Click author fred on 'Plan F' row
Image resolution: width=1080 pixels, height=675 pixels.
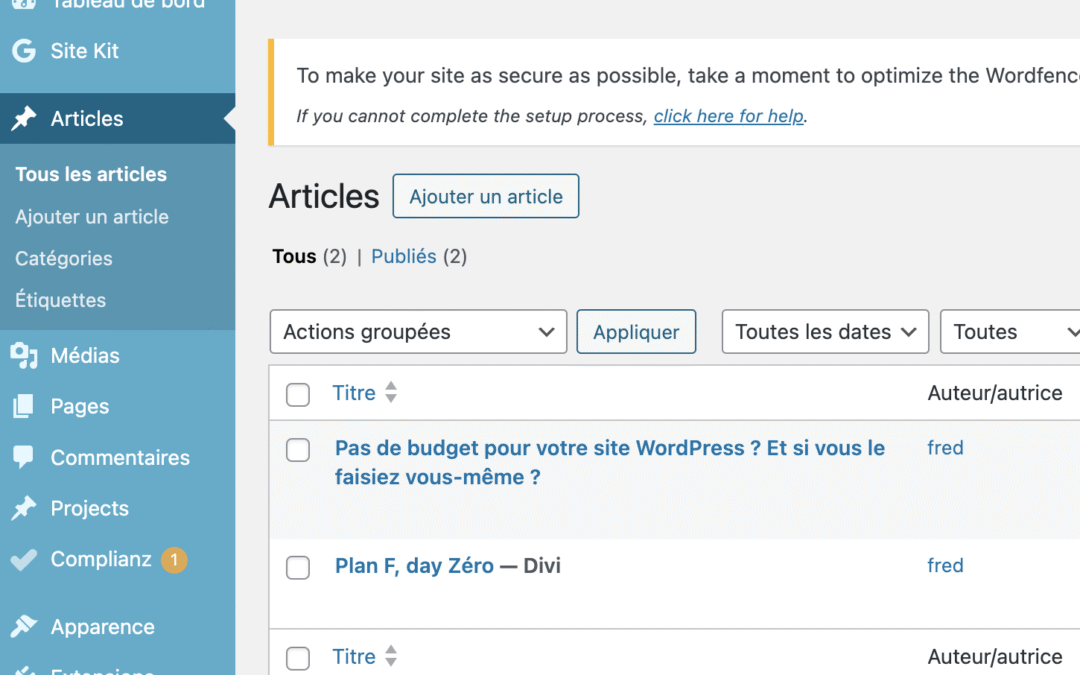tap(945, 565)
